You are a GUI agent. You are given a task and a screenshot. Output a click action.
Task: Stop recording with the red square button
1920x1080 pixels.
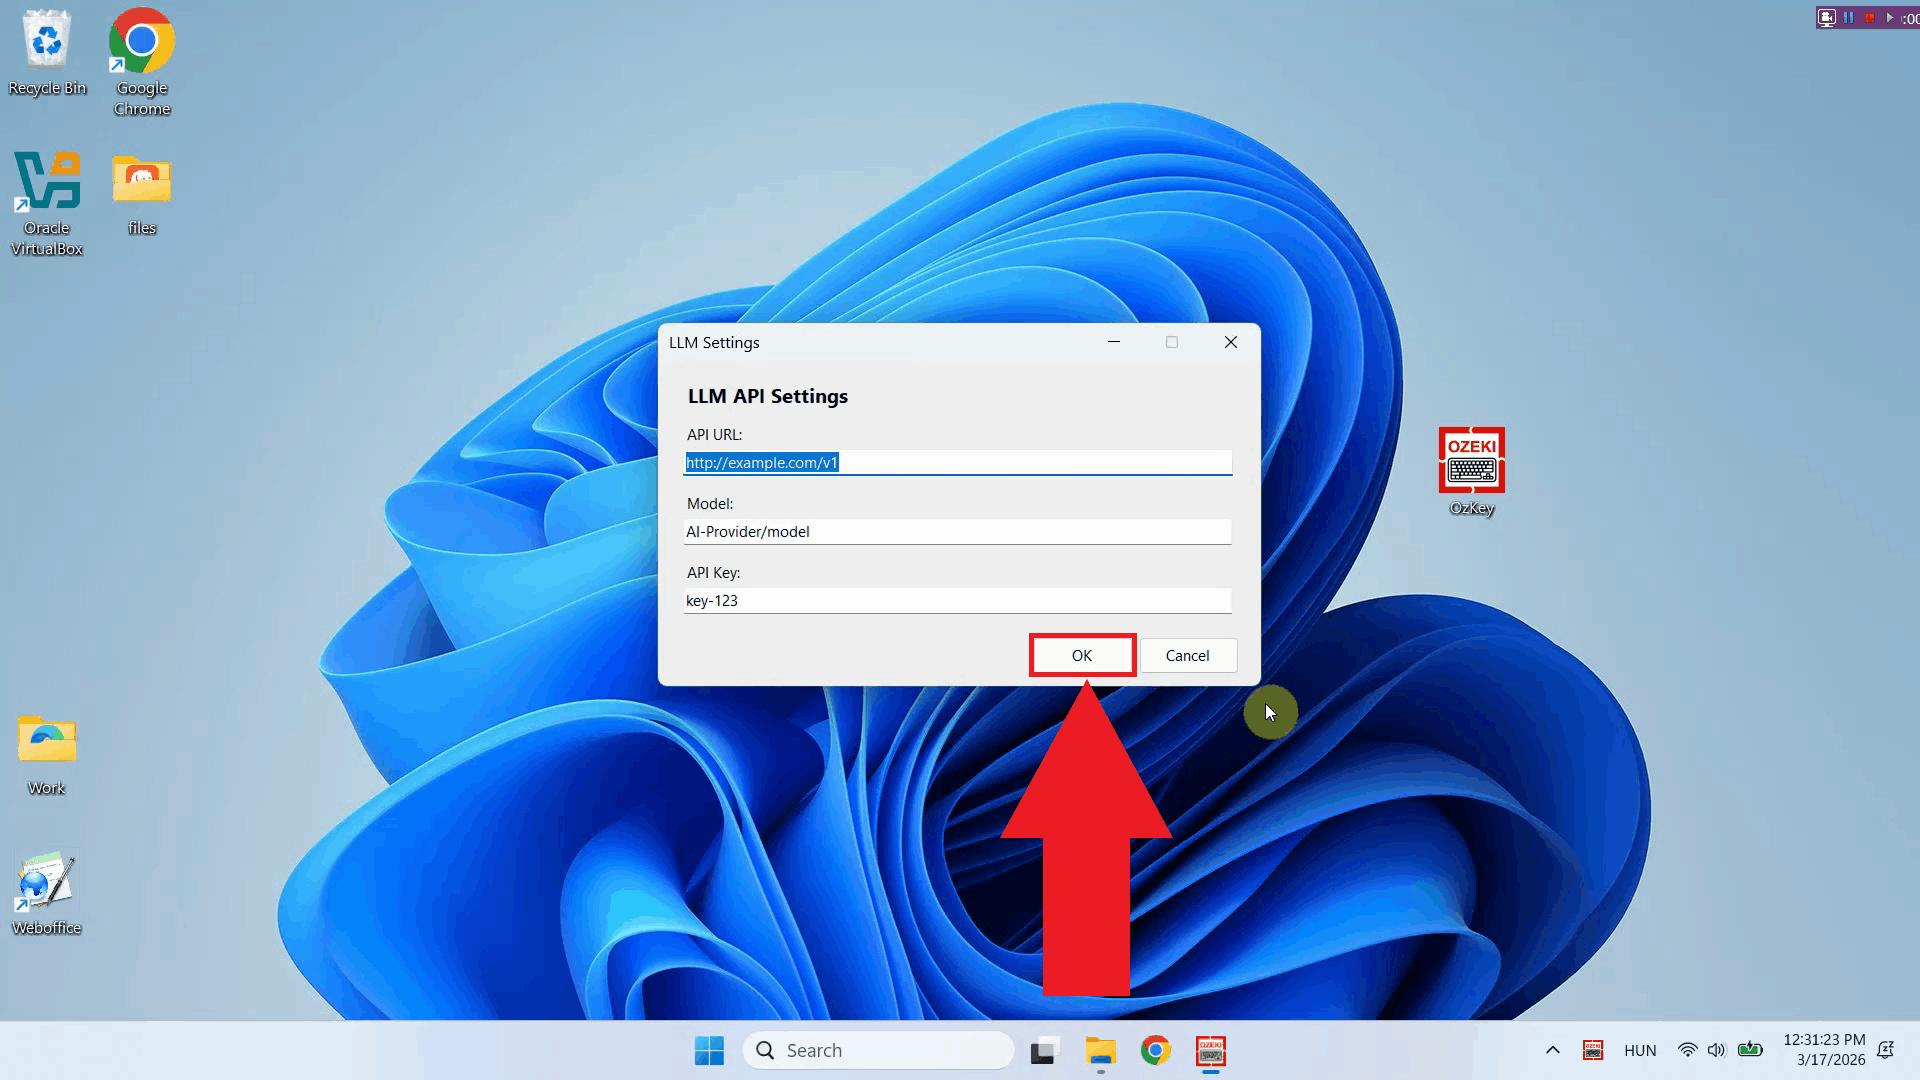(x=1869, y=17)
